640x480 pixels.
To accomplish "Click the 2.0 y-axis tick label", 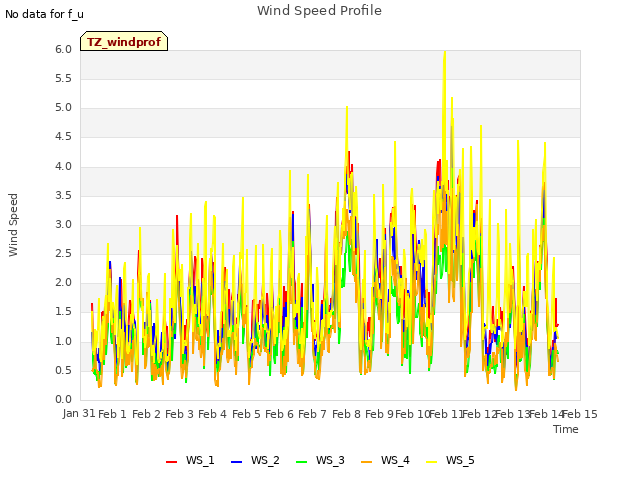I will (x=63, y=282).
